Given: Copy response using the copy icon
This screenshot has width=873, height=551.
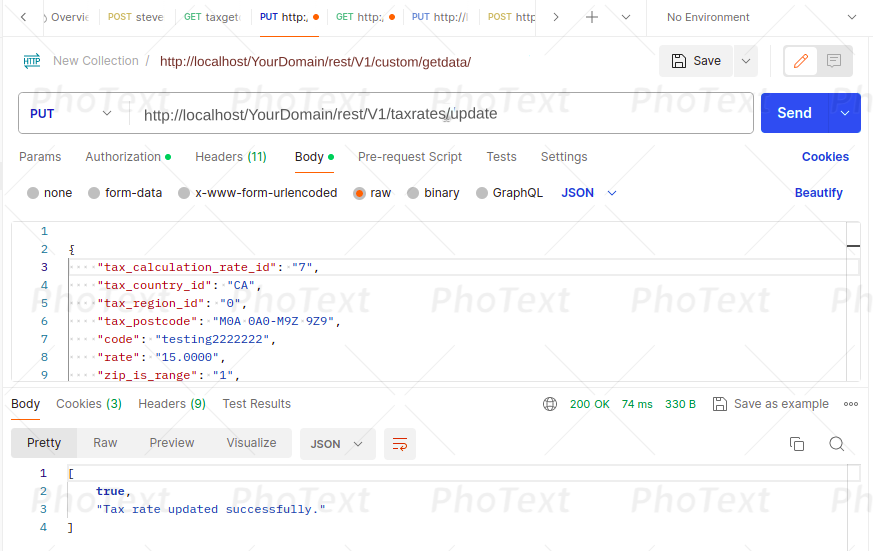Looking at the screenshot, I should click(797, 444).
